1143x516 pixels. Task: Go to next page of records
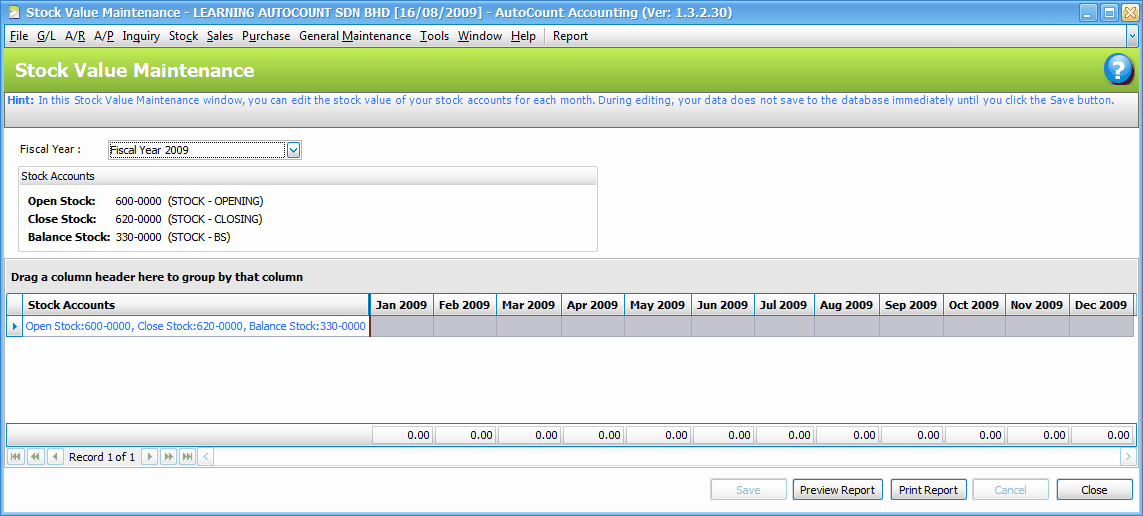tap(168, 456)
